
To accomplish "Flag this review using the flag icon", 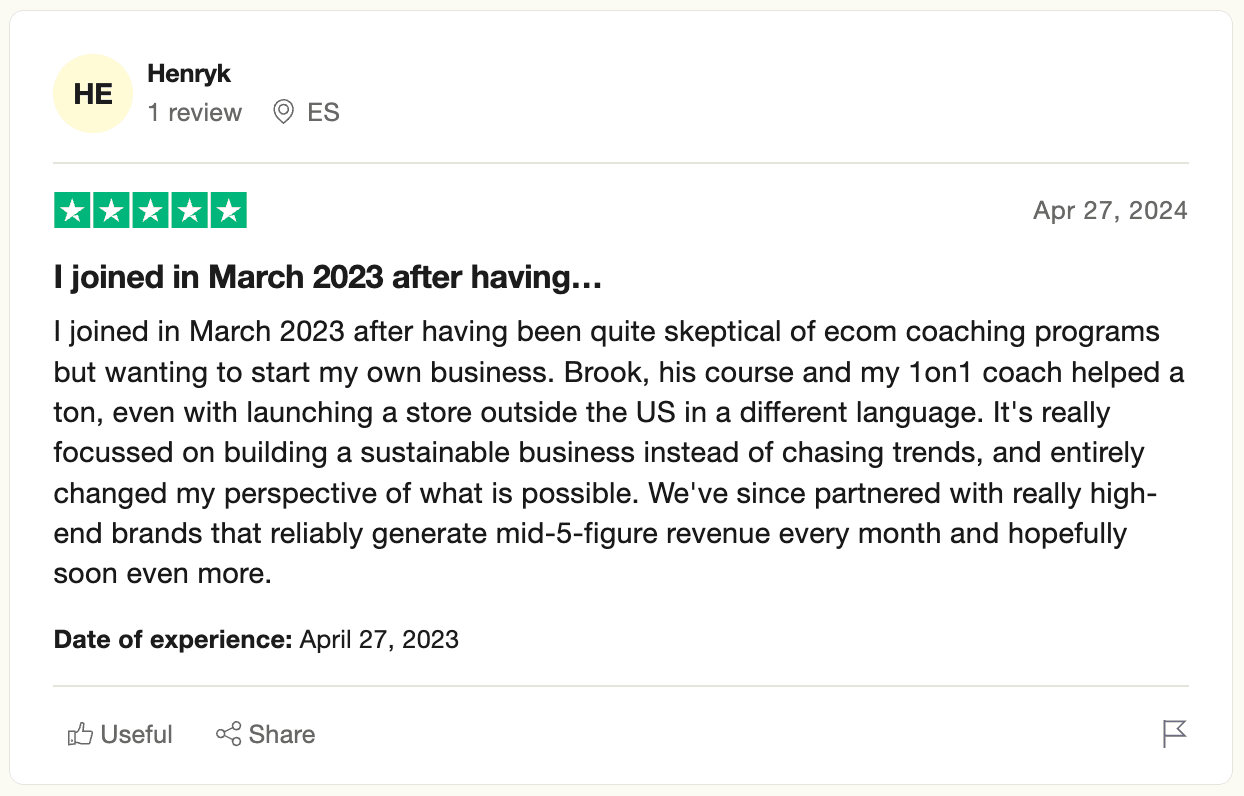I will 1174,734.
